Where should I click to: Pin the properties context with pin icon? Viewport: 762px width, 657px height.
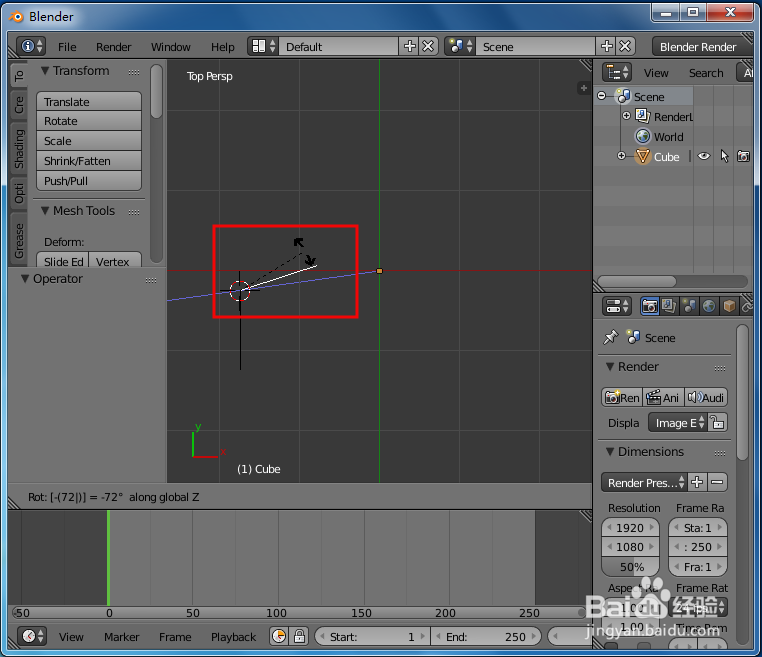pyautogui.click(x=610, y=337)
